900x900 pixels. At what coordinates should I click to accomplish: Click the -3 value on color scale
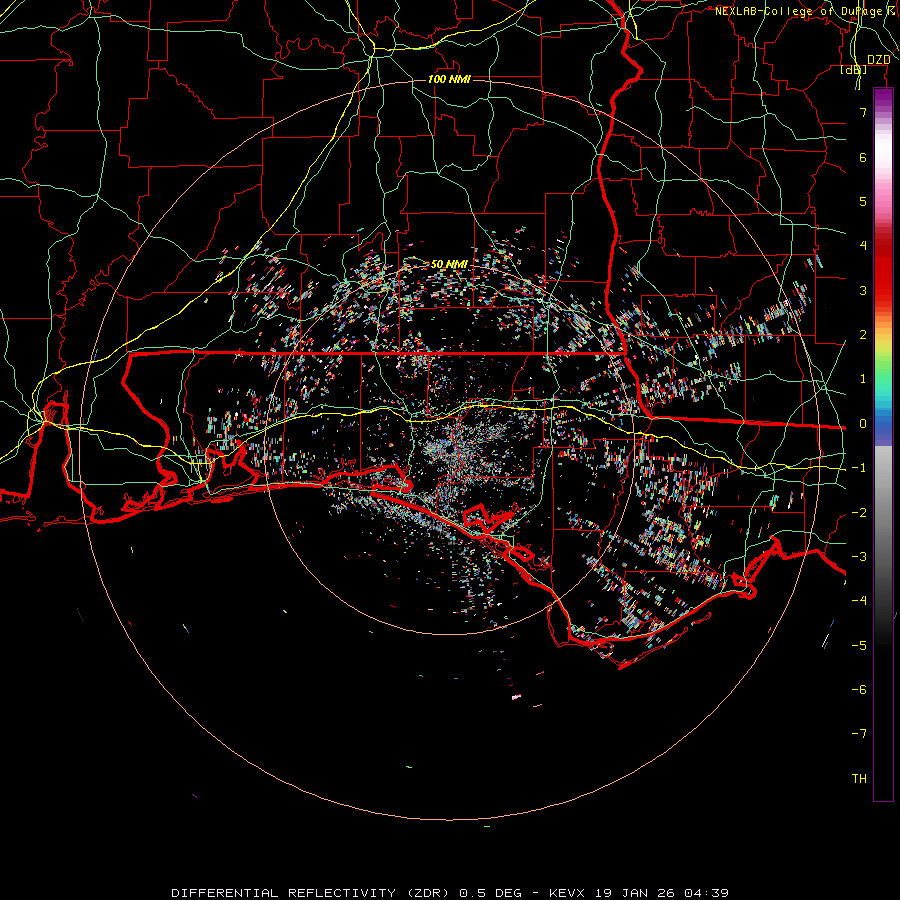click(859, 557)
